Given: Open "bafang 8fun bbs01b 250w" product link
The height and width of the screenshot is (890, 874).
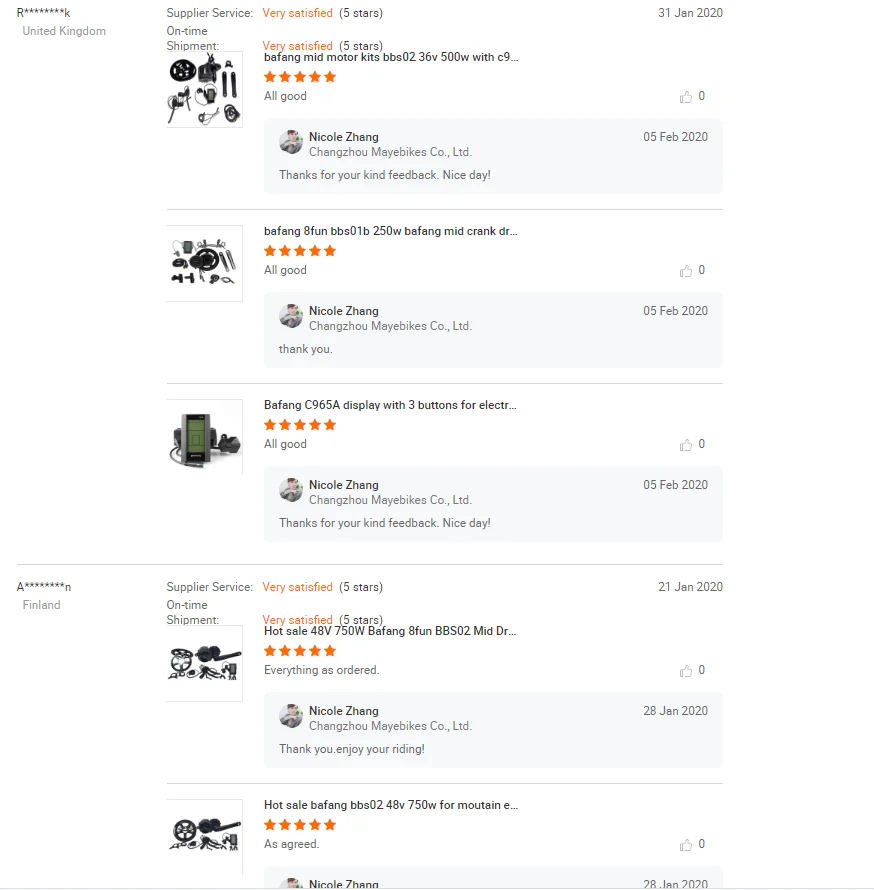Looking at the screenshot, I should tap(391, 231).
